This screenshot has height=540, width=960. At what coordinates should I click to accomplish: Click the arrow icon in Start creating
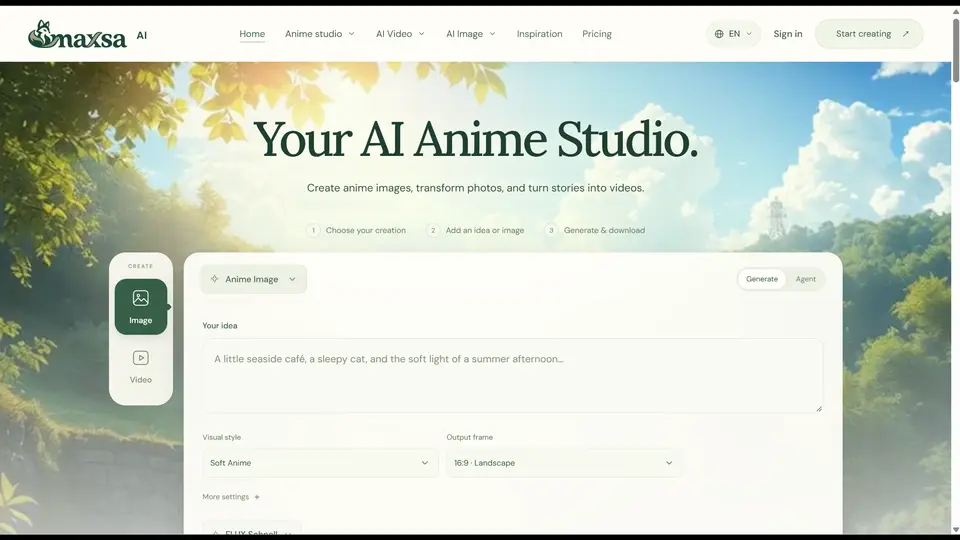906,34
